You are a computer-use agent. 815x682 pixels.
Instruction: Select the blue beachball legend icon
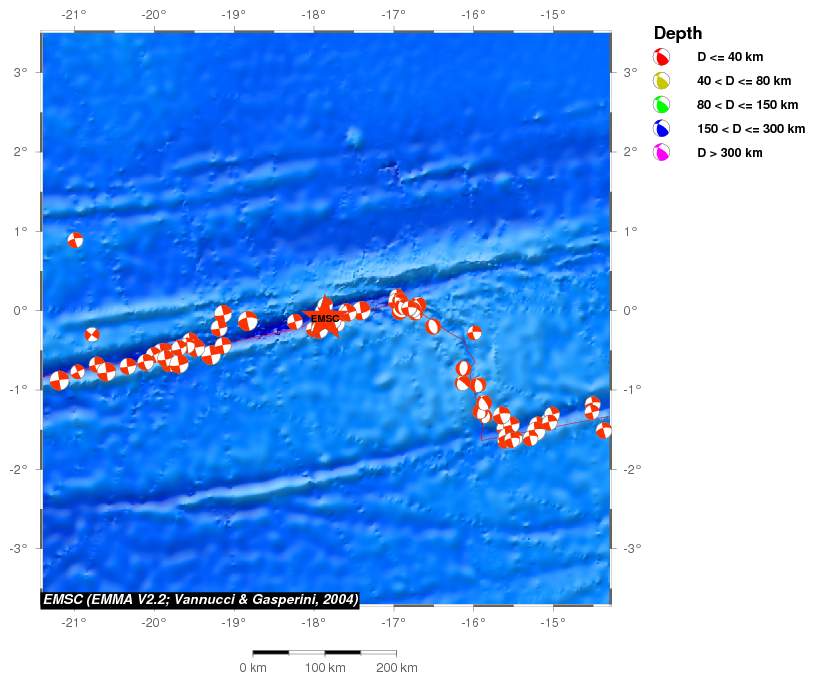[661, 129]
